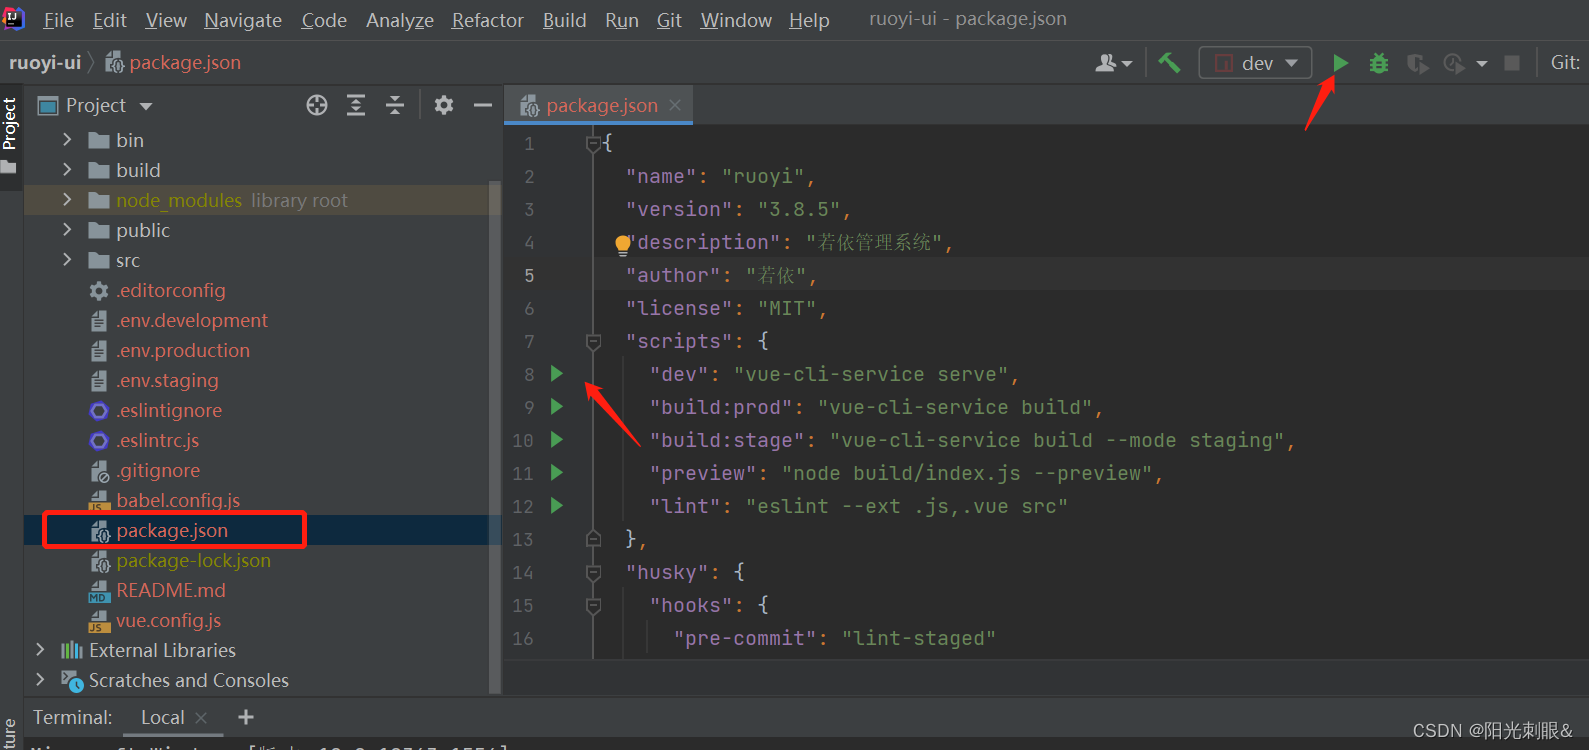Viewport: 1589px width, 750px height.
Task: Click the Build hammer icon
Action: pos(1169,63)
